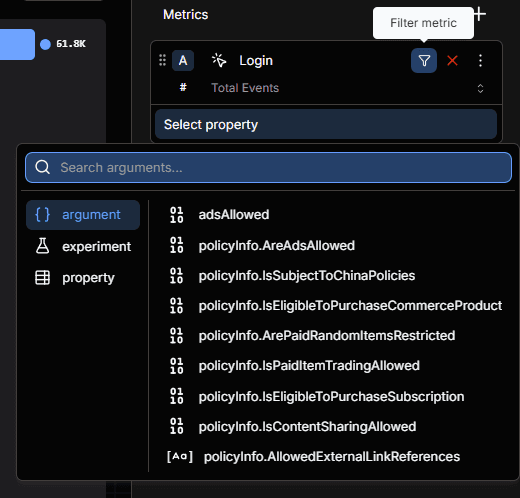Switch to the argument category tab
Screen dimensions: 520x498
pos(83,215)
